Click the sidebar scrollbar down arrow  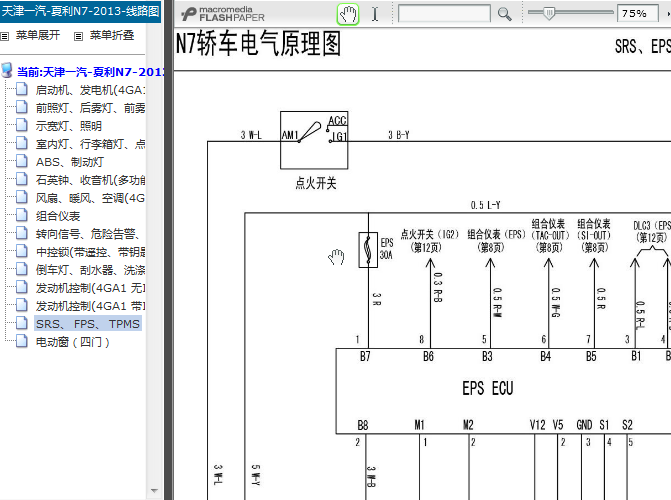pos(154,491)
